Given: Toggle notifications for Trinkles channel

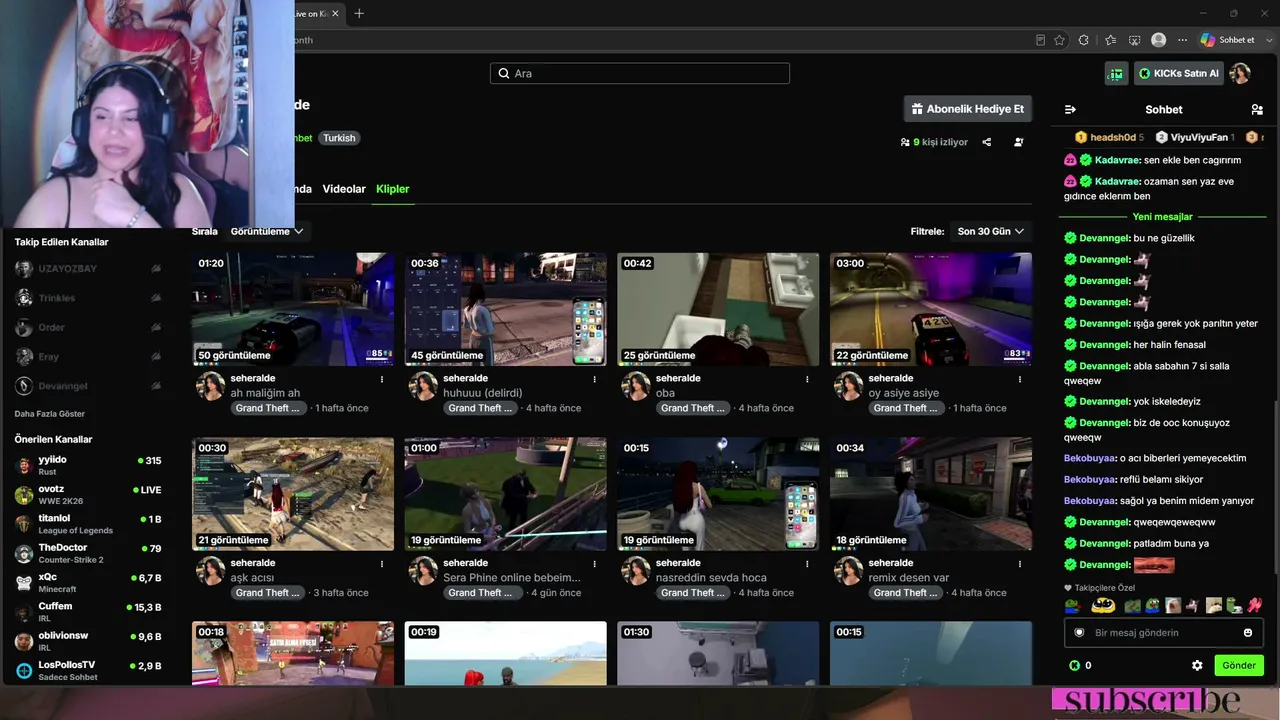Looking at the screenshot, I should click(x=156, y=298).
